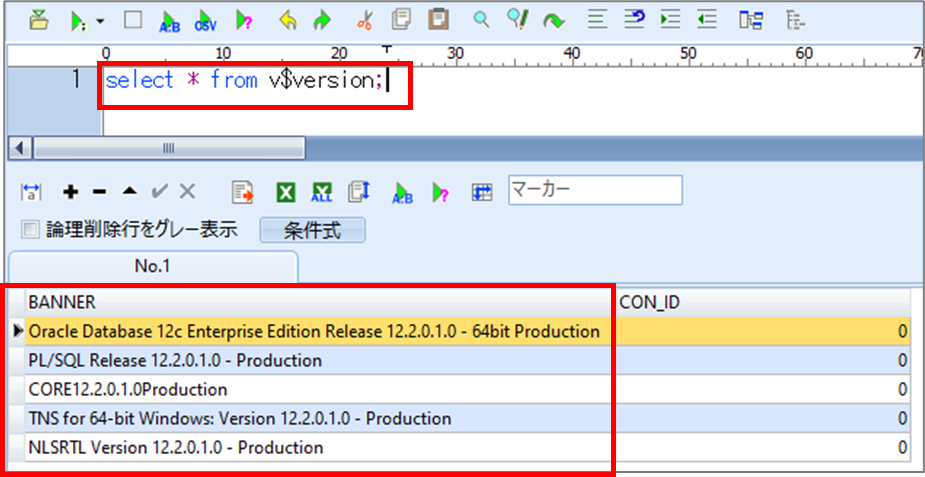Viewport: 925px width, 477px height.
Task: Open query designer diagram icon
Action: coord(751,21)
